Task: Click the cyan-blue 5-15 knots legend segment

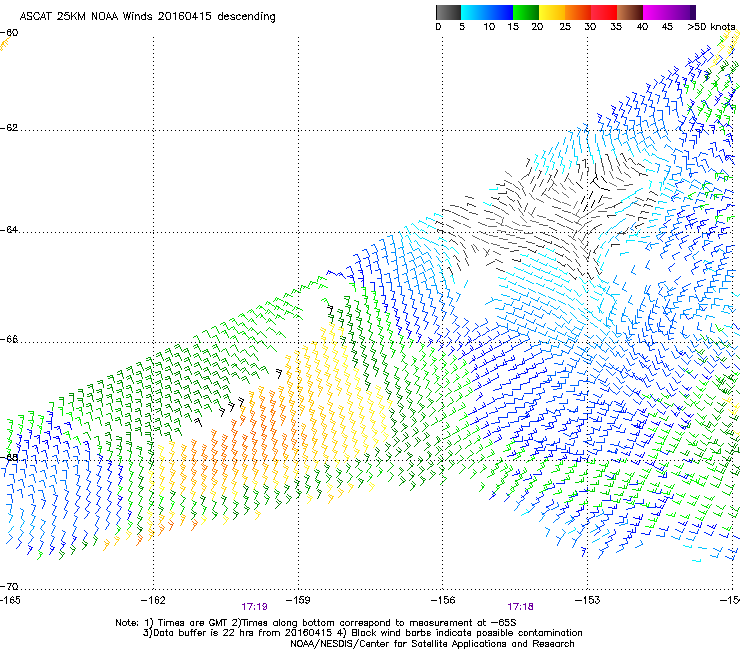Action: 487,12
